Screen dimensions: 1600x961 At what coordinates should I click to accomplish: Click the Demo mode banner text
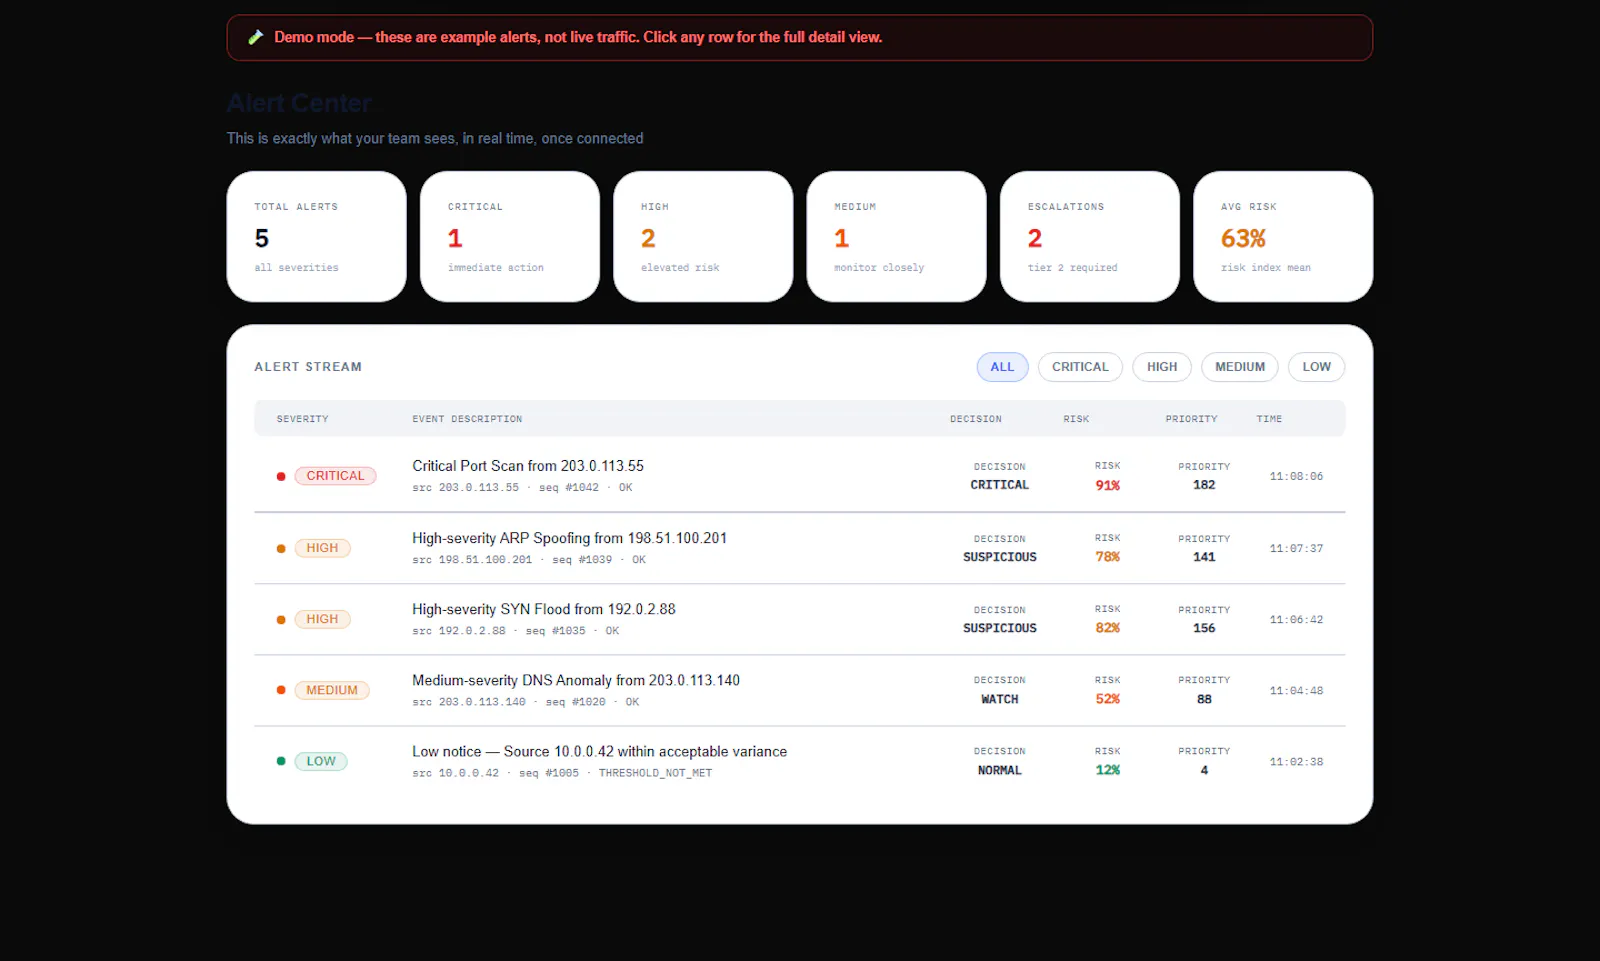[578, 37]
